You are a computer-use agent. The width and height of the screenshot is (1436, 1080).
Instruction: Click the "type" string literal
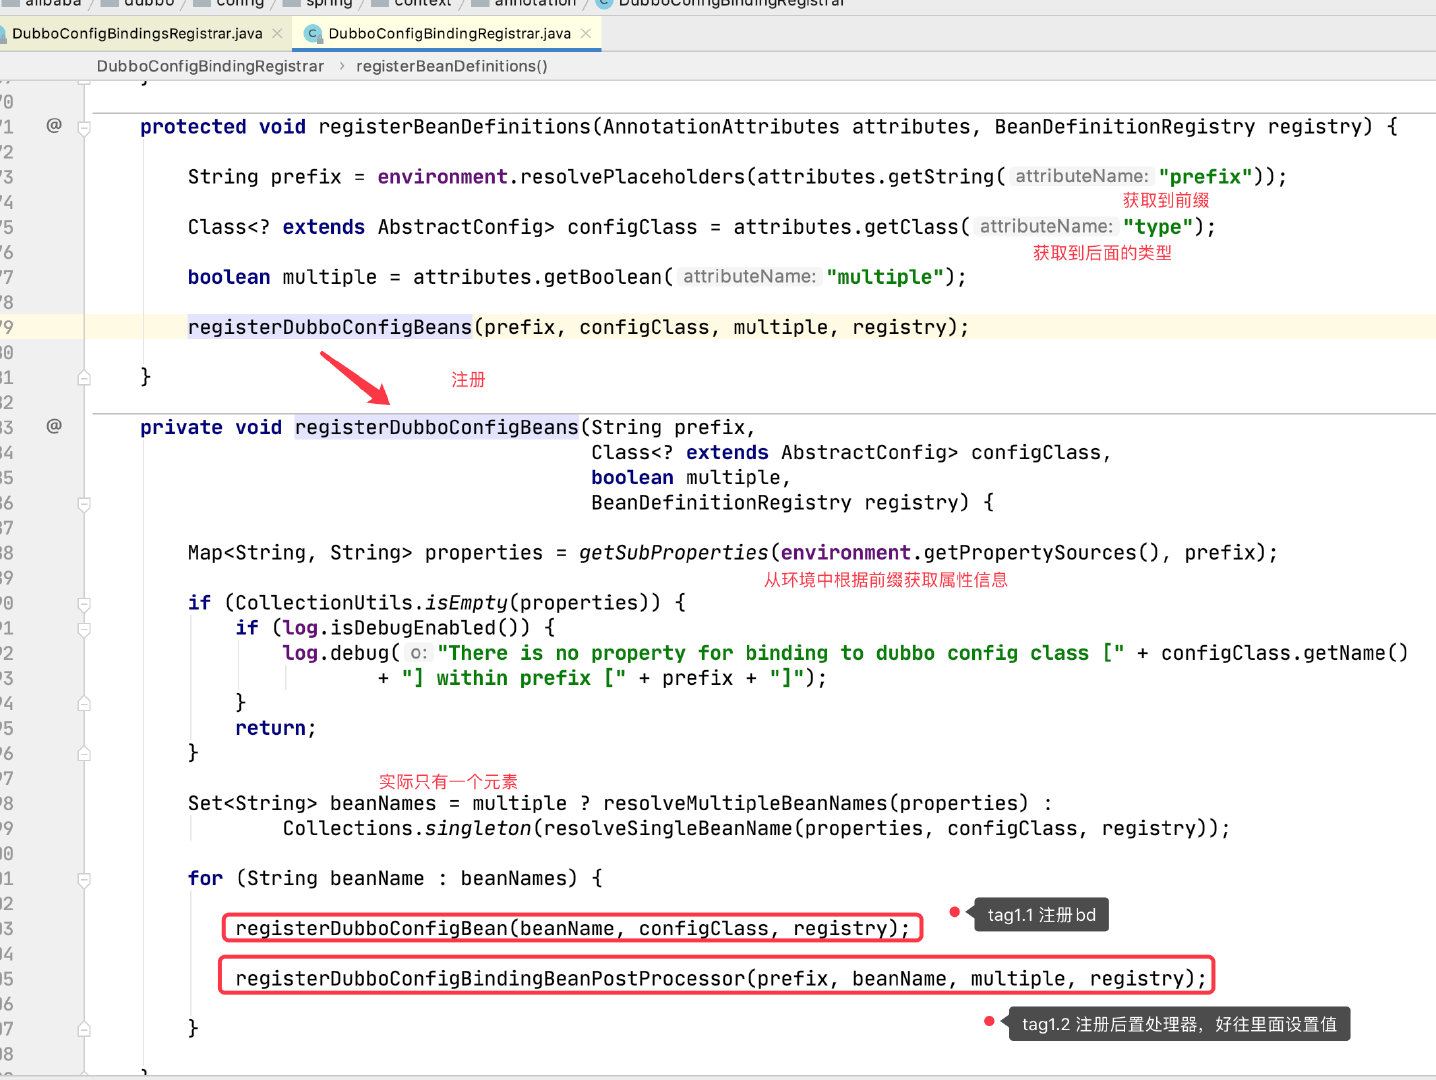[1158, 227]
